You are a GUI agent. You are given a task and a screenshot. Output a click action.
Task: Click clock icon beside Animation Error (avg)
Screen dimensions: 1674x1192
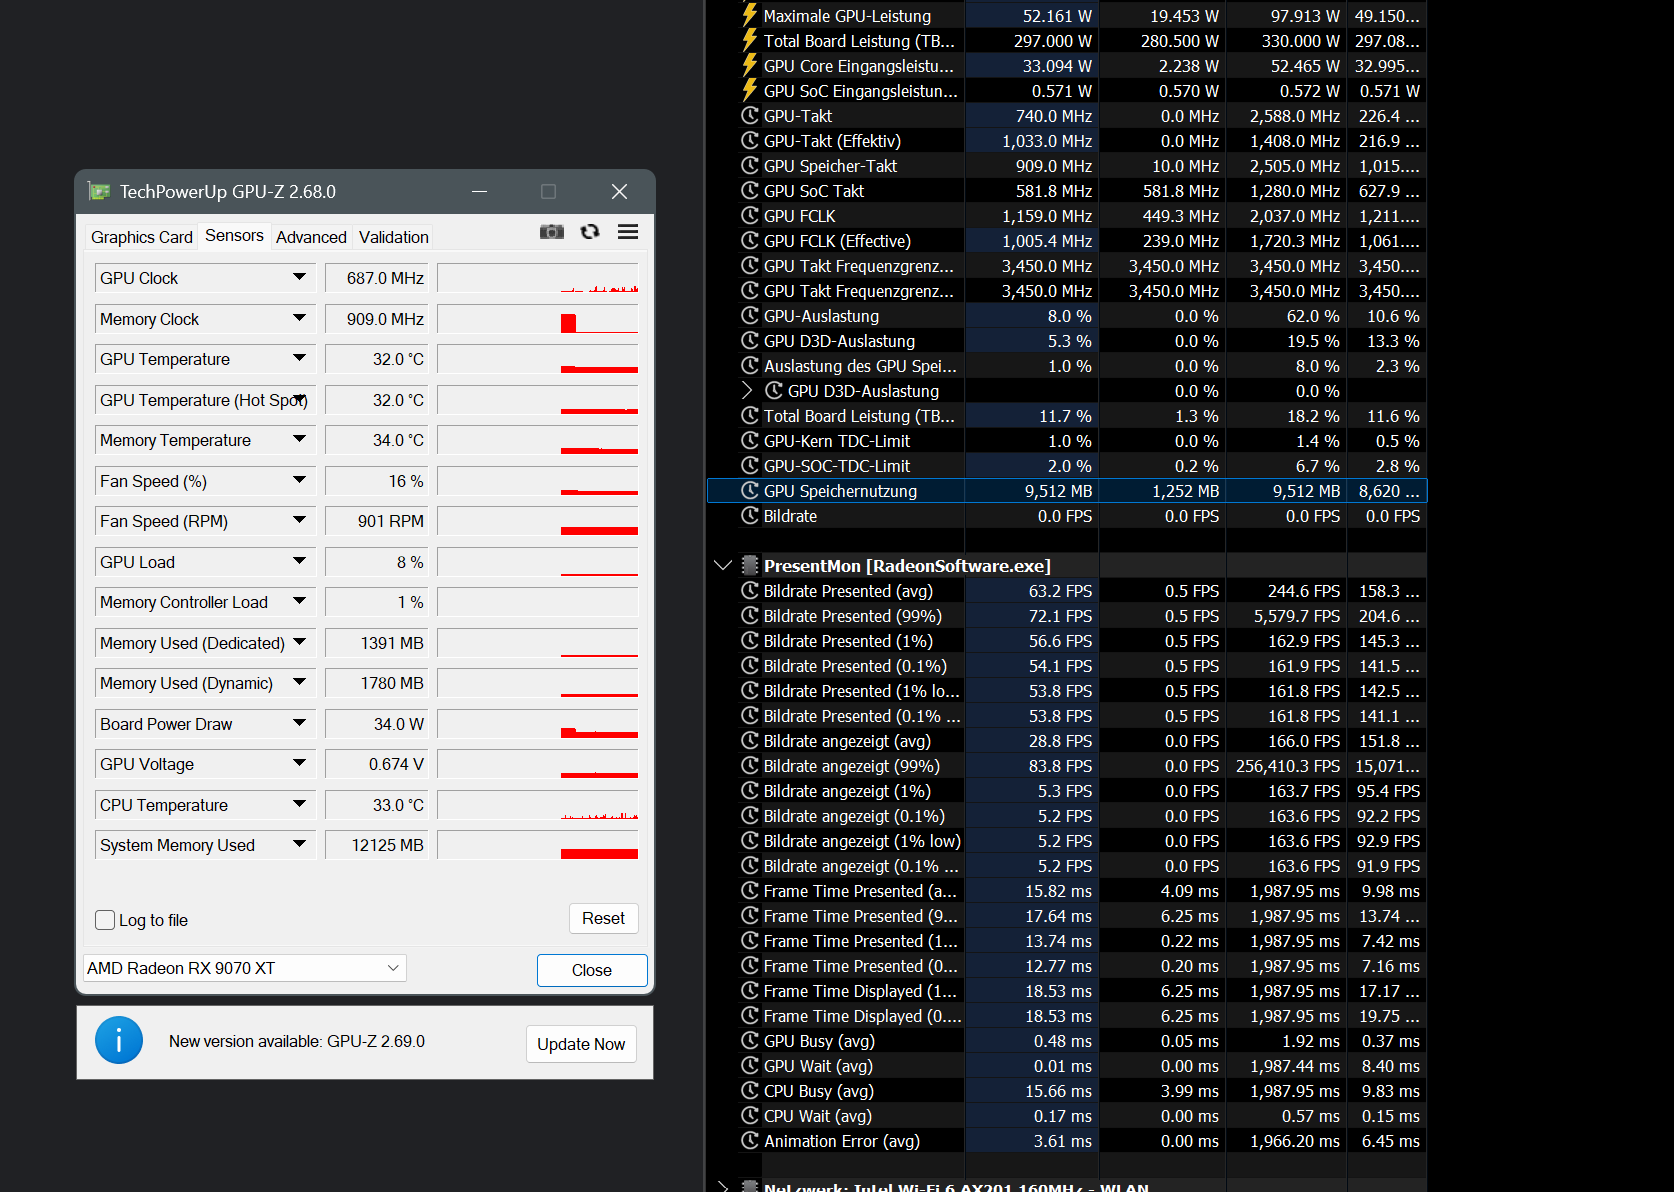pyautogui.click(x=750, y=1140)
